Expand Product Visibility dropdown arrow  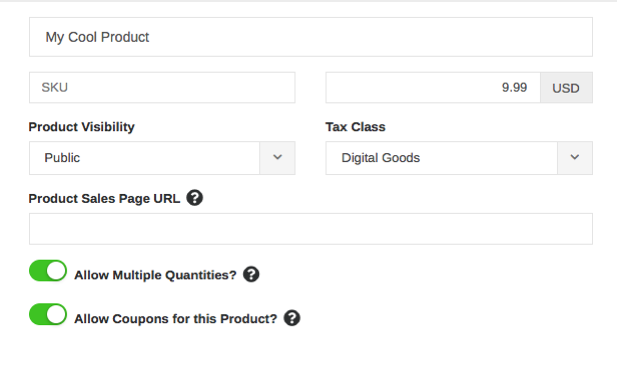pyautogui.click(x=277, y=158)
